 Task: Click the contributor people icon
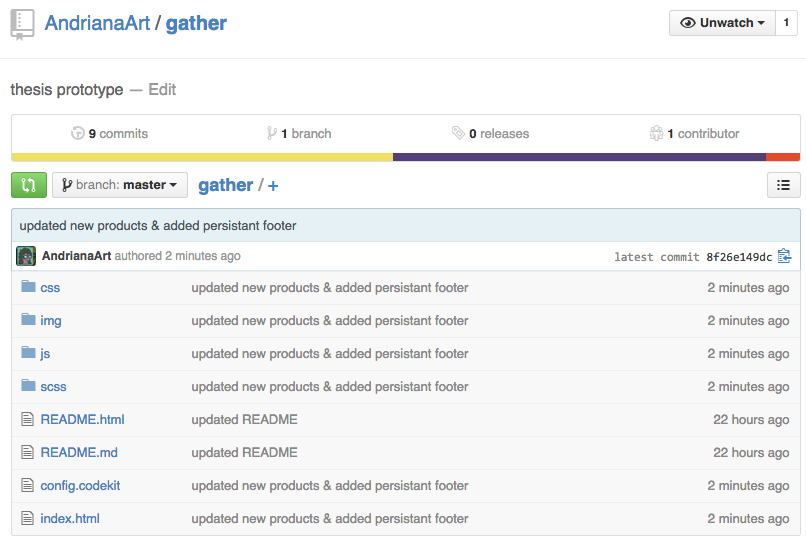pos(656,133)
